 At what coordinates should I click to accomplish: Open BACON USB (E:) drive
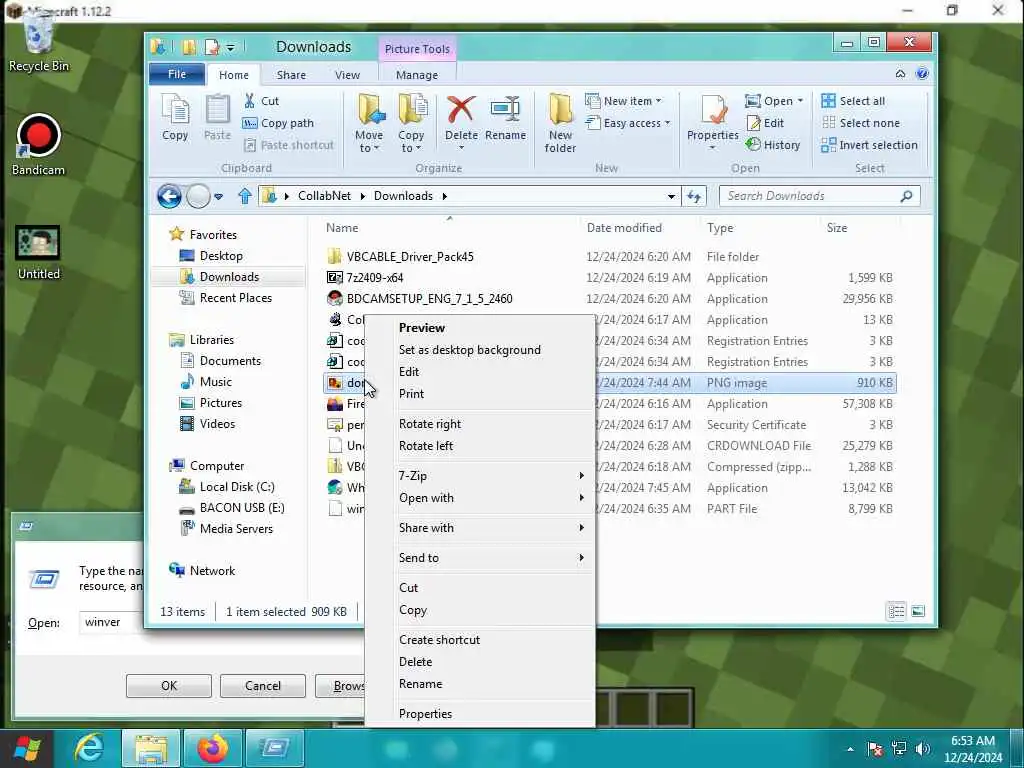click(242, 507)
